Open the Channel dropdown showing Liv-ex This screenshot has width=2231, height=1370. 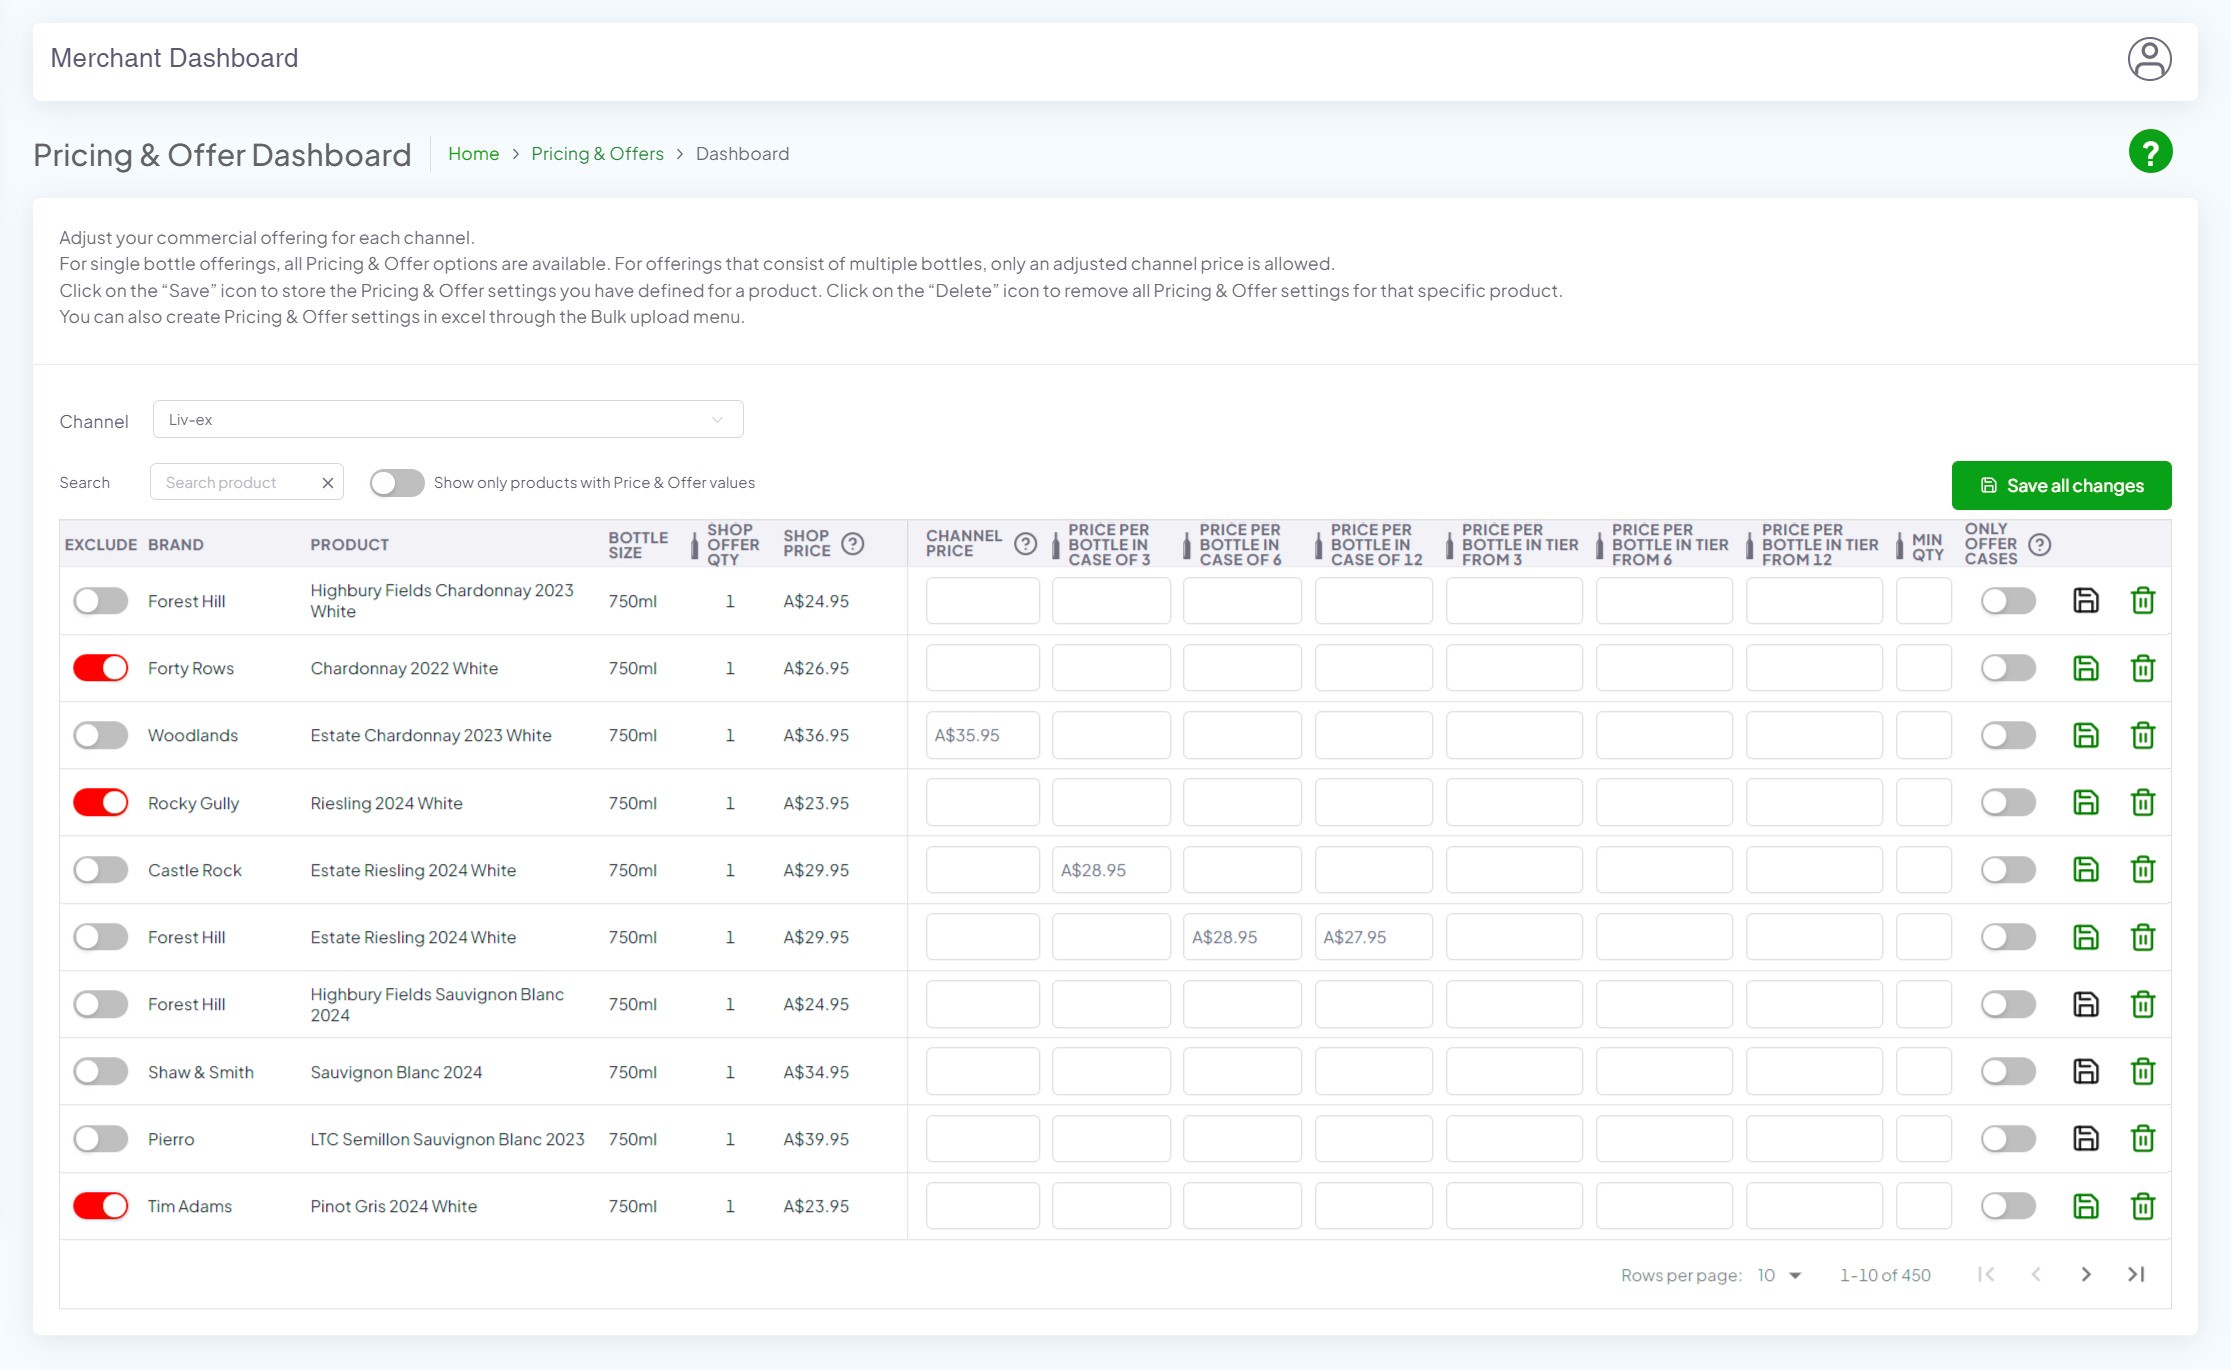[x=448, y=420]
